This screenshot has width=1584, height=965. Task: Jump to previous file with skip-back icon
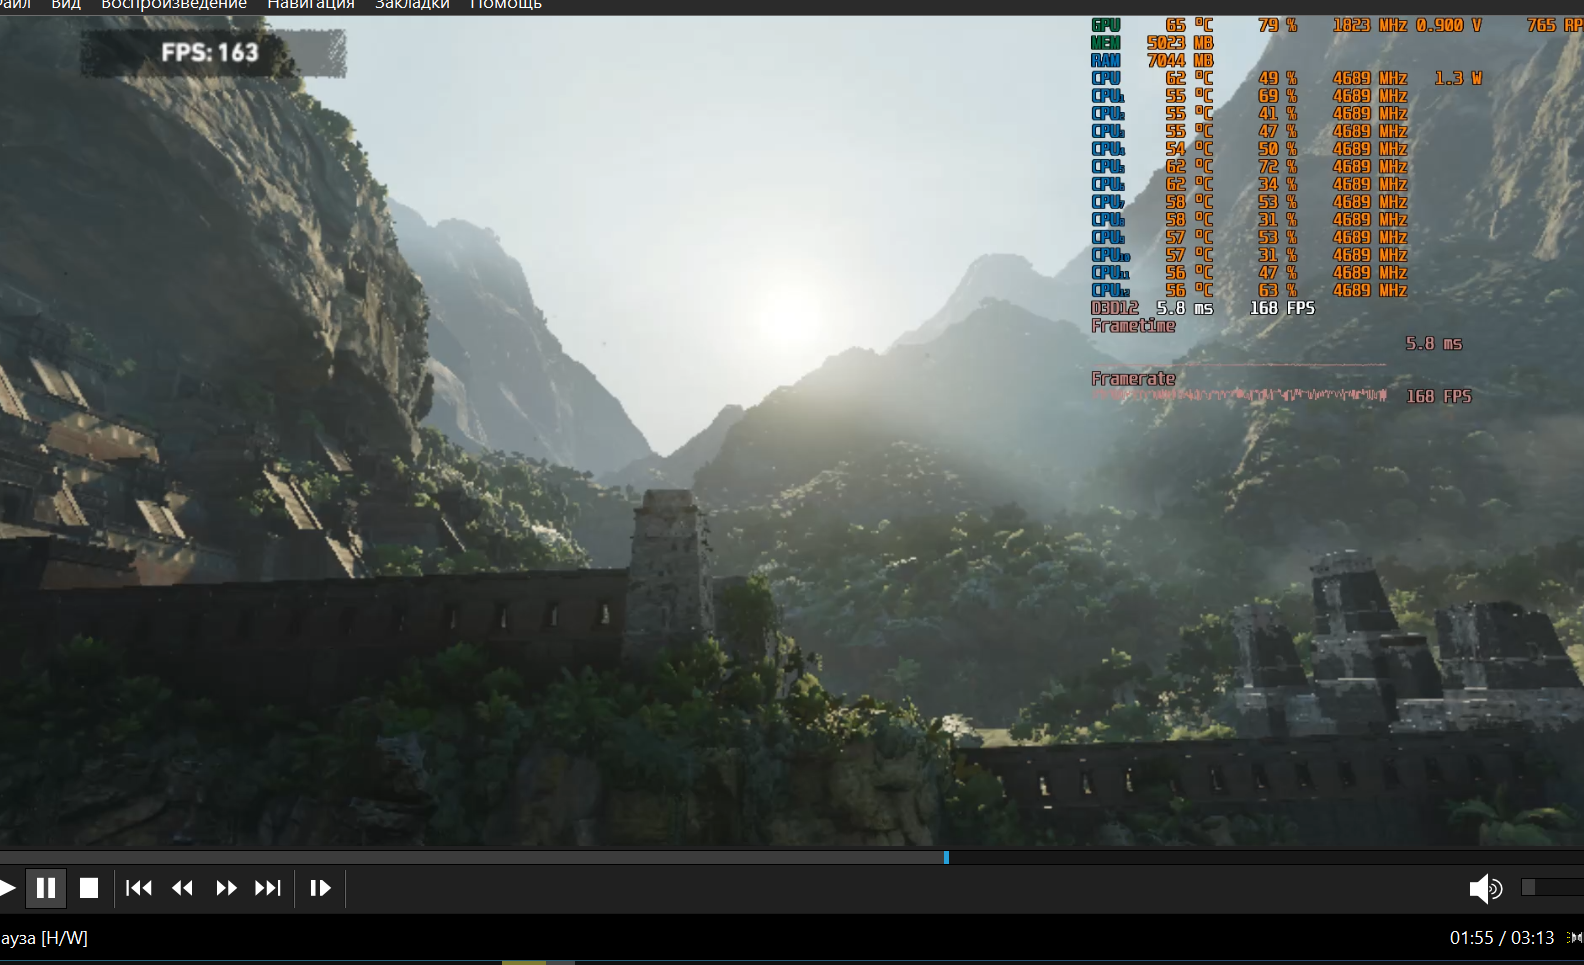[139, 888]
